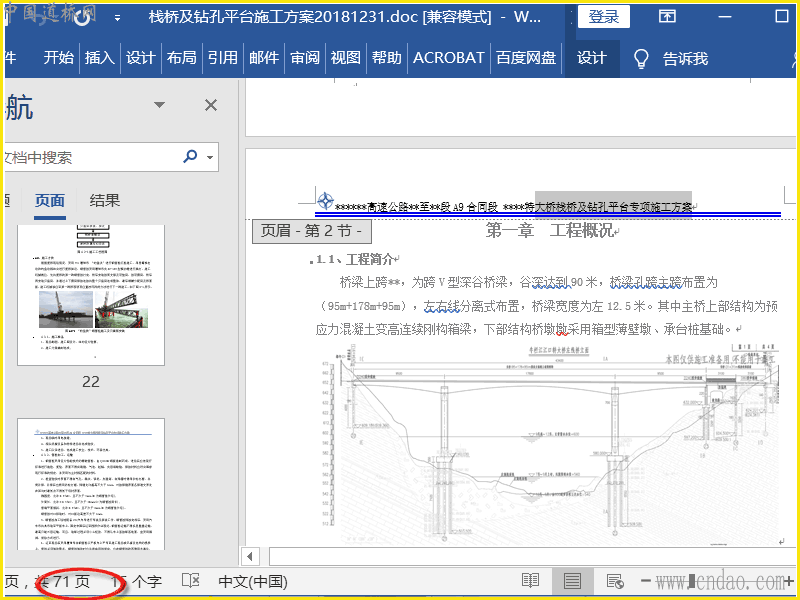This screenshot has height=600, width=800.
Task: Open the 邮件 (Mailings) ribbon tab
Action: coord(264,58)
